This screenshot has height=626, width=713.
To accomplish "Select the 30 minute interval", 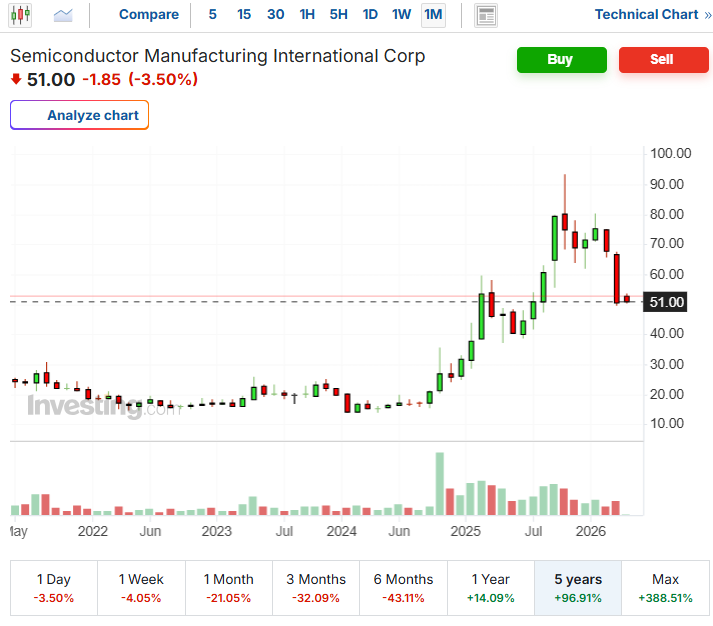I will click(x=276, y=15).
